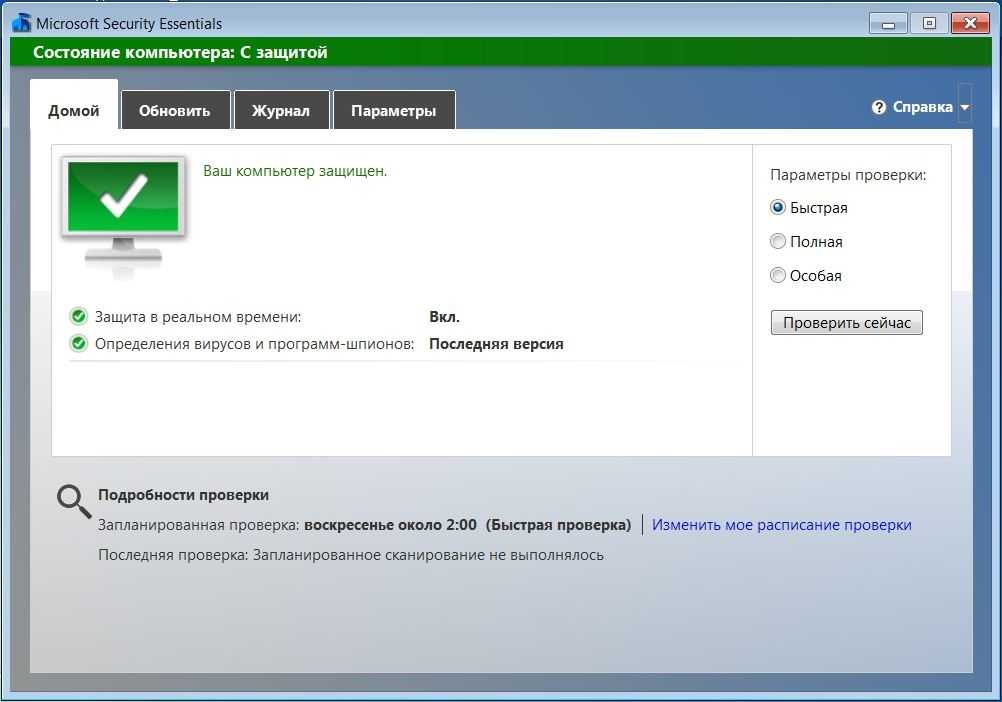Click the Защита в реальном времени label

click(198, 317)
